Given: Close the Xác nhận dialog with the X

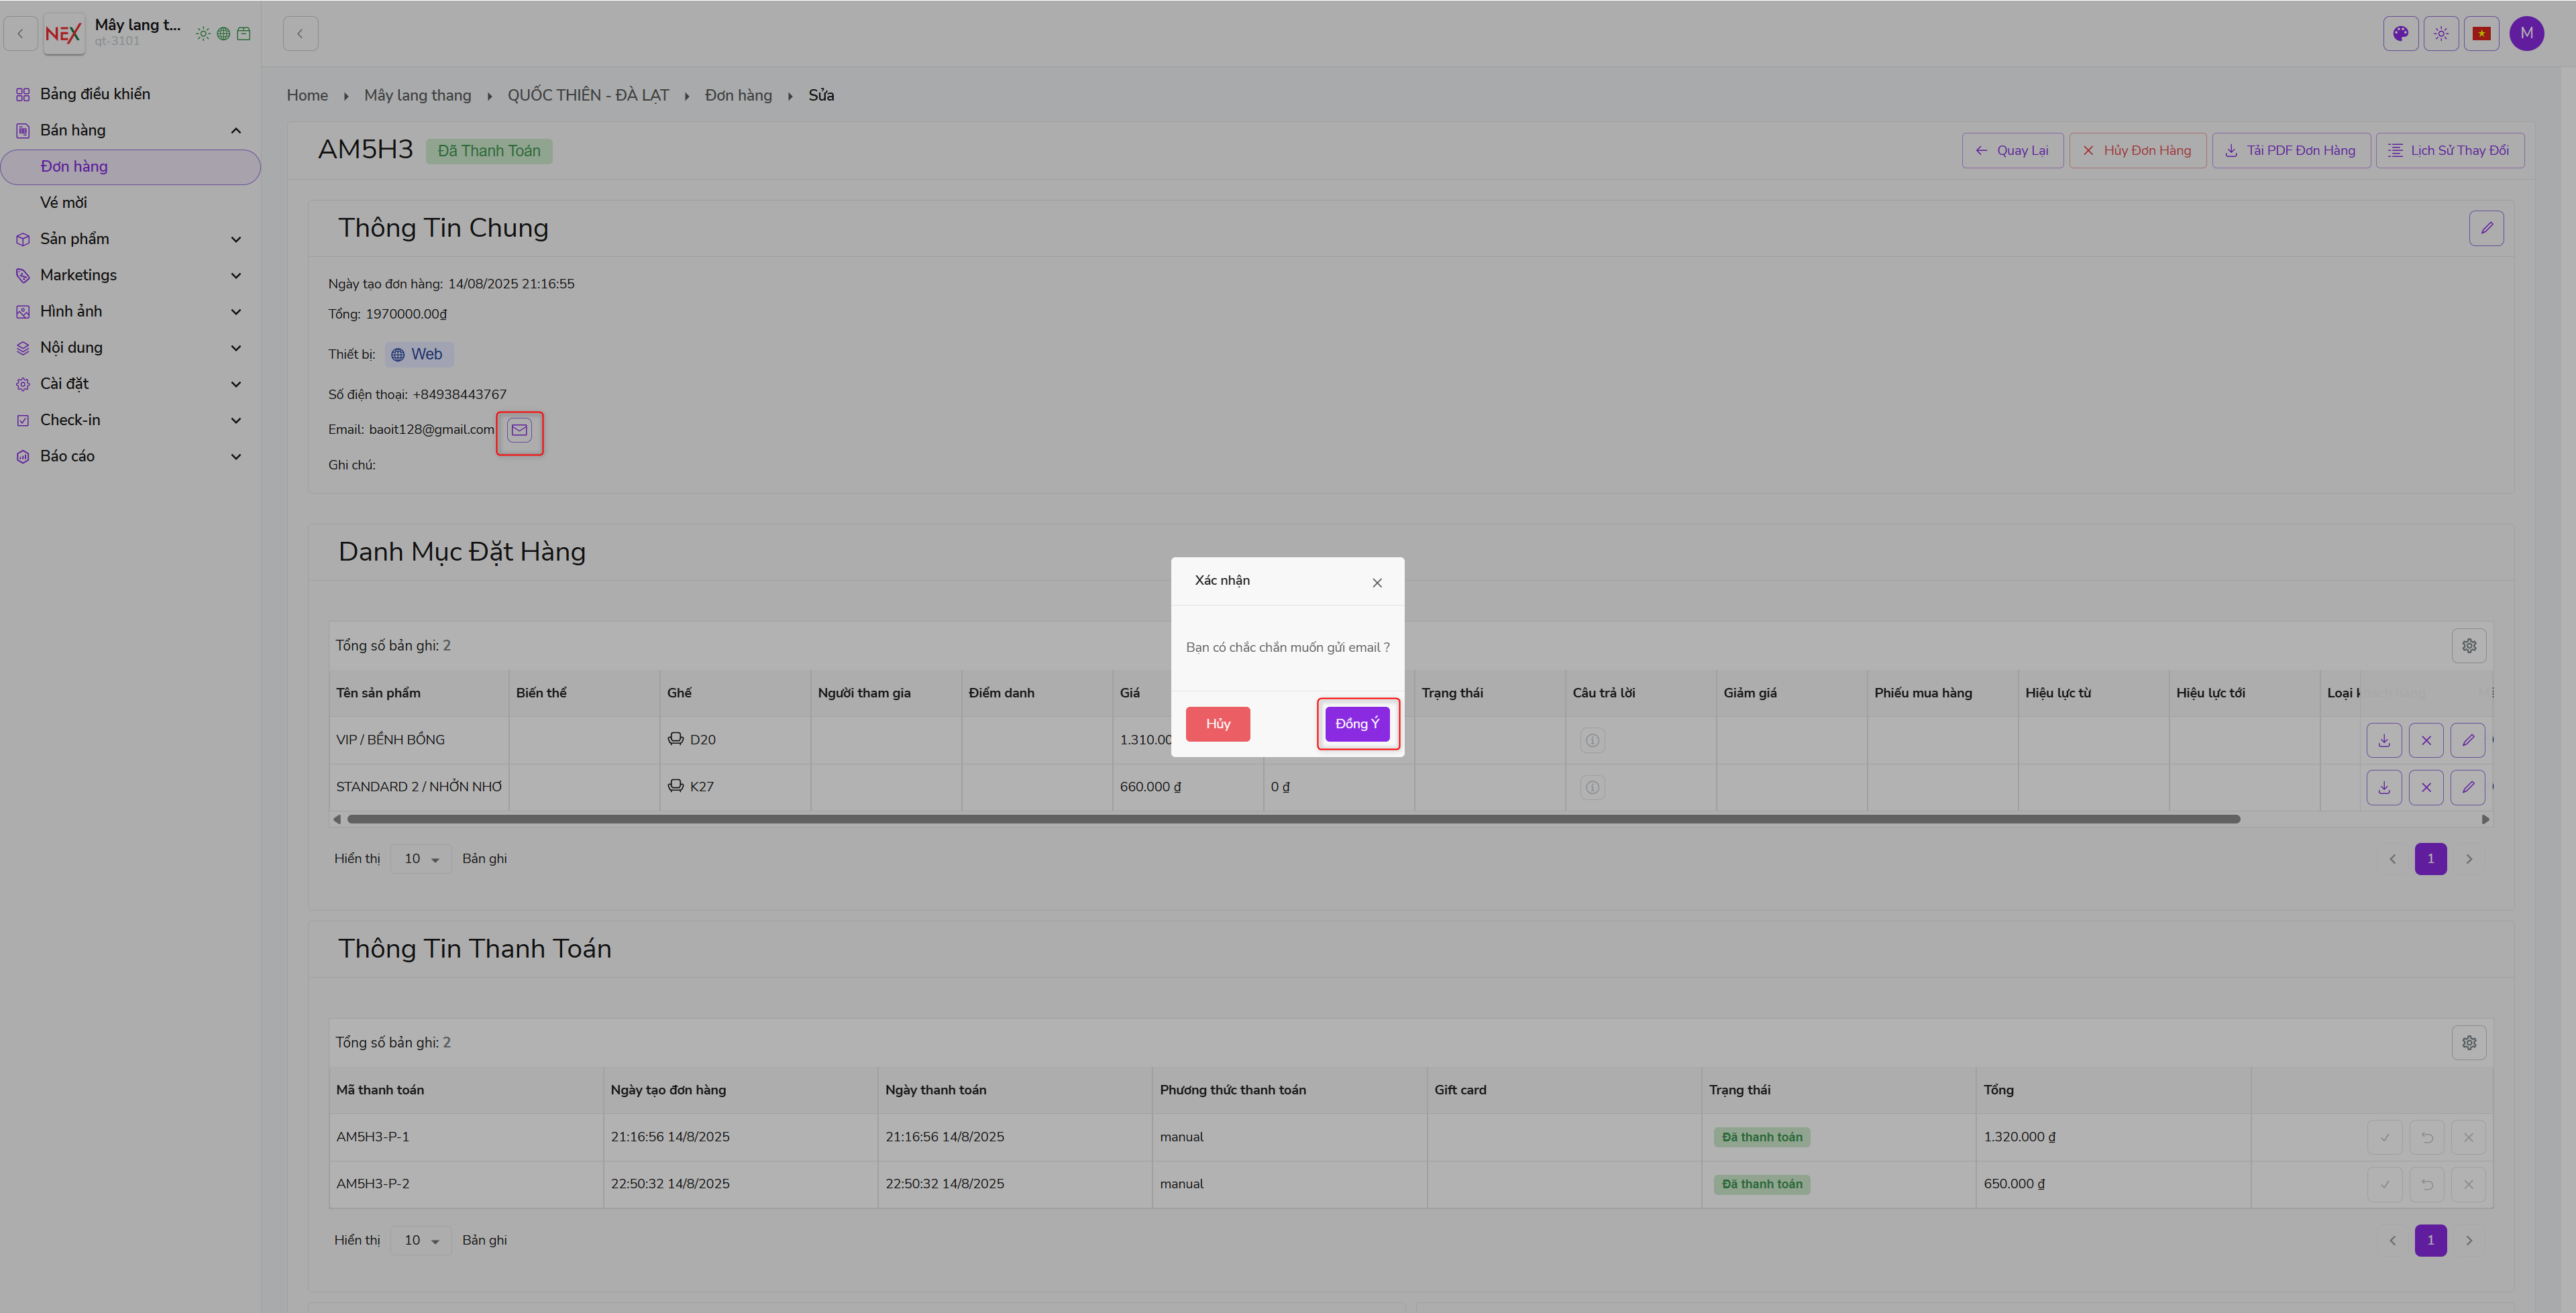Looking at the screenshot, I should coord(1377,583).
